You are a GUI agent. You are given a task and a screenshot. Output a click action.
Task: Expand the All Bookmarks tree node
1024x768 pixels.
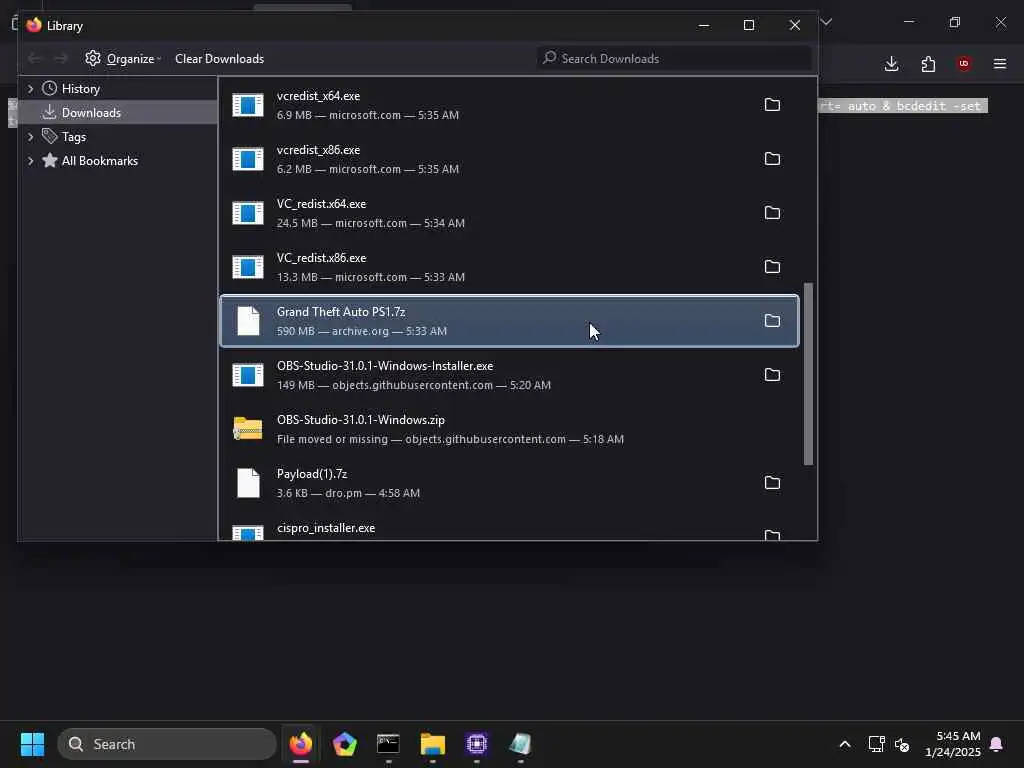pos(30,161)
